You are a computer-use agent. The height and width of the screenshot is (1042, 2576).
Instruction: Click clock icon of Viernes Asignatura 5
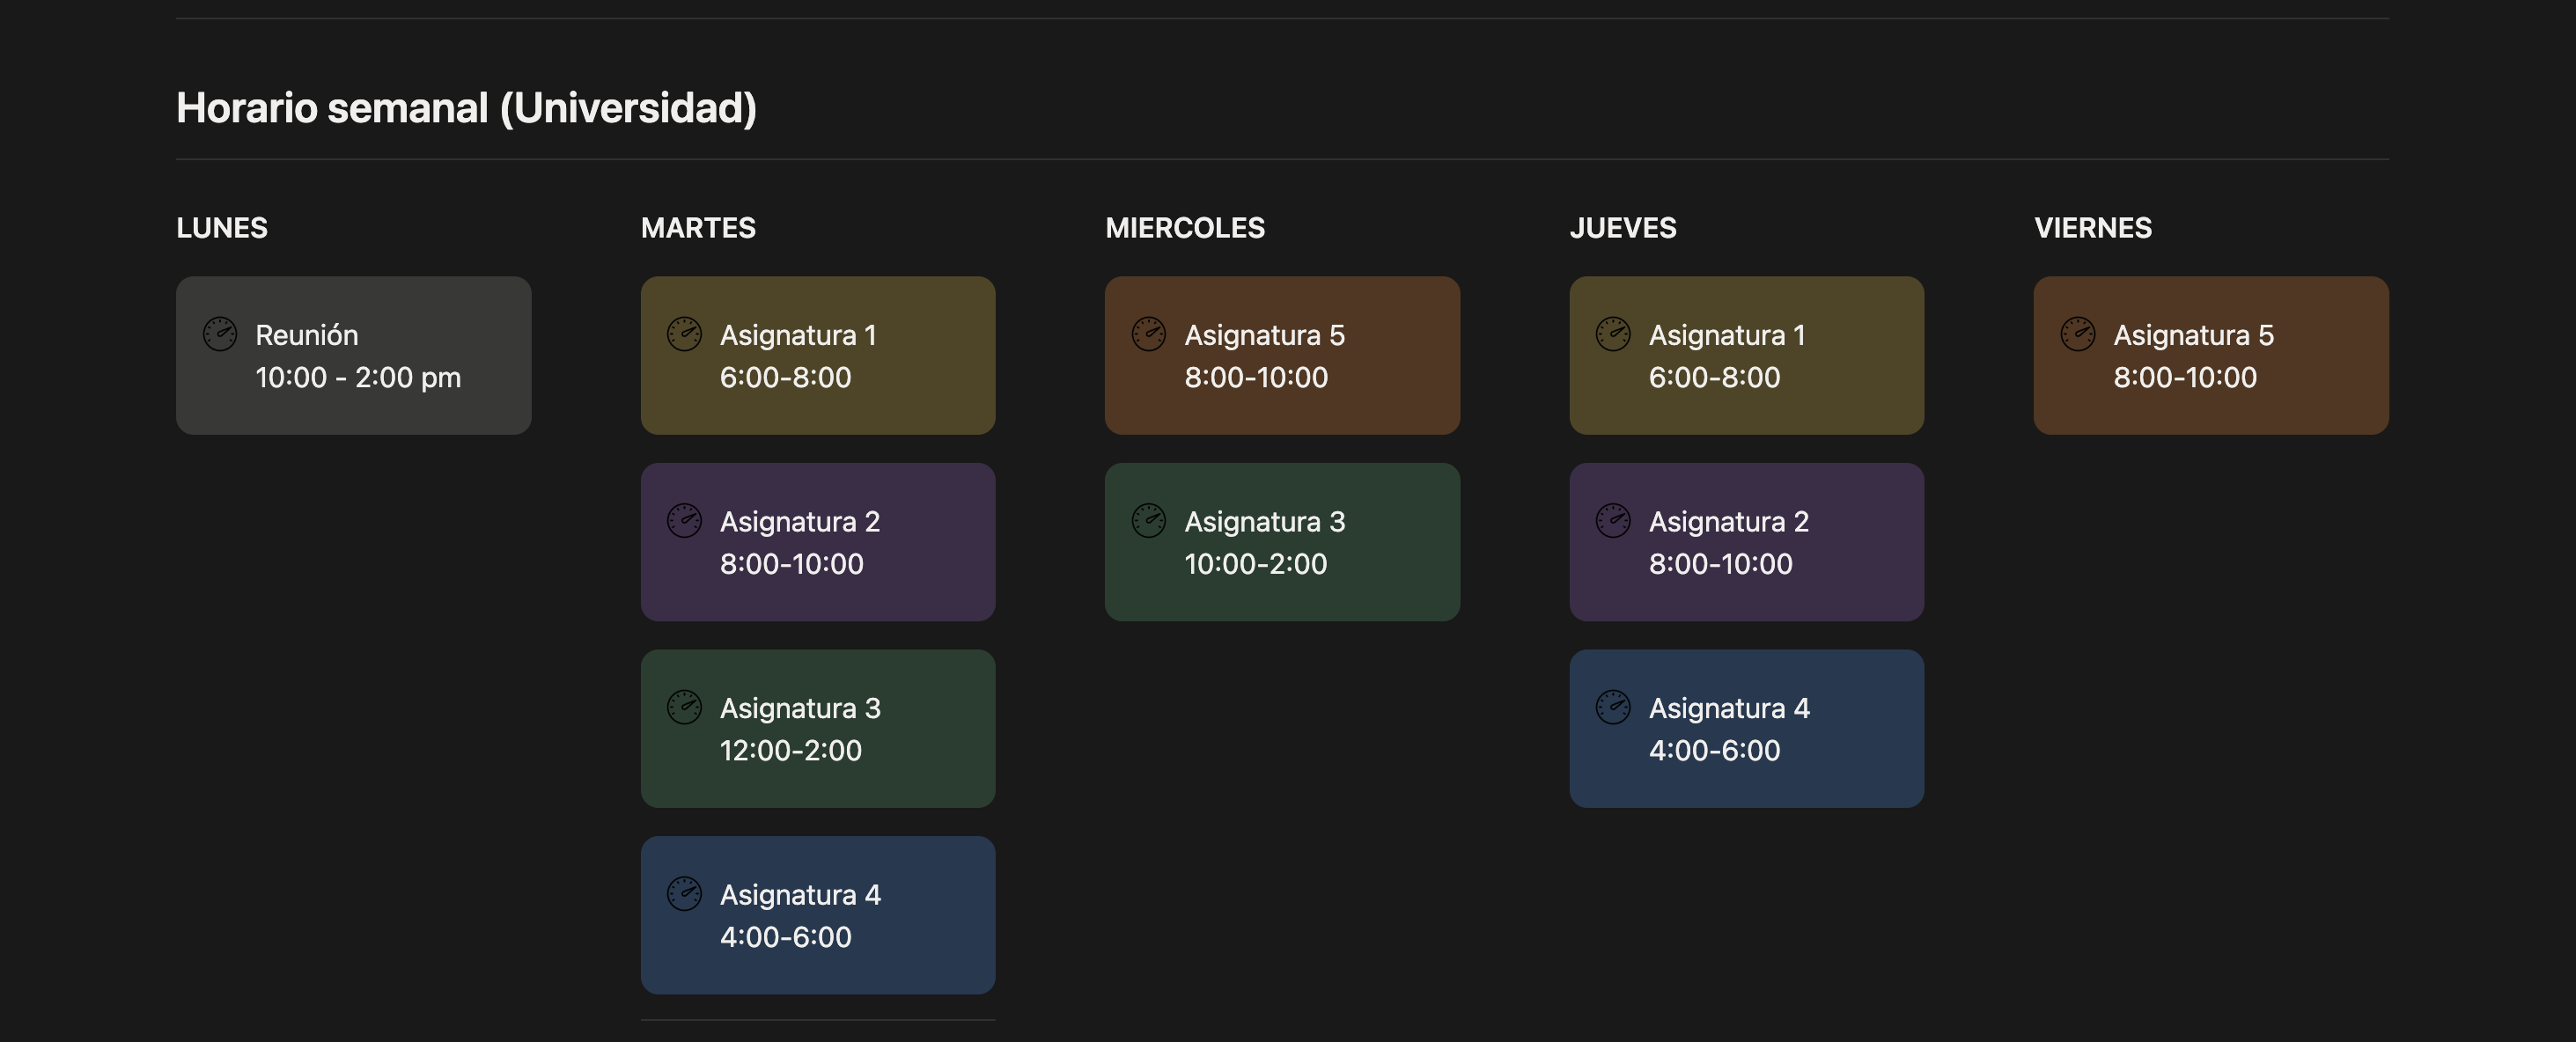click(x=2077, y=334)
